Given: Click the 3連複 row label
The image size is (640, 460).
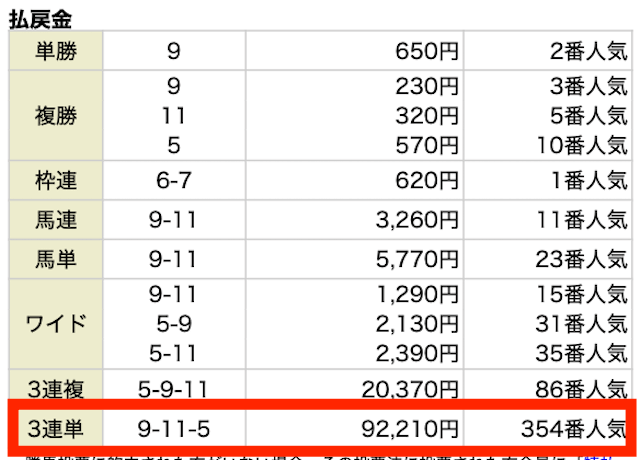Looking at the screenshot, I should point(56,389).
